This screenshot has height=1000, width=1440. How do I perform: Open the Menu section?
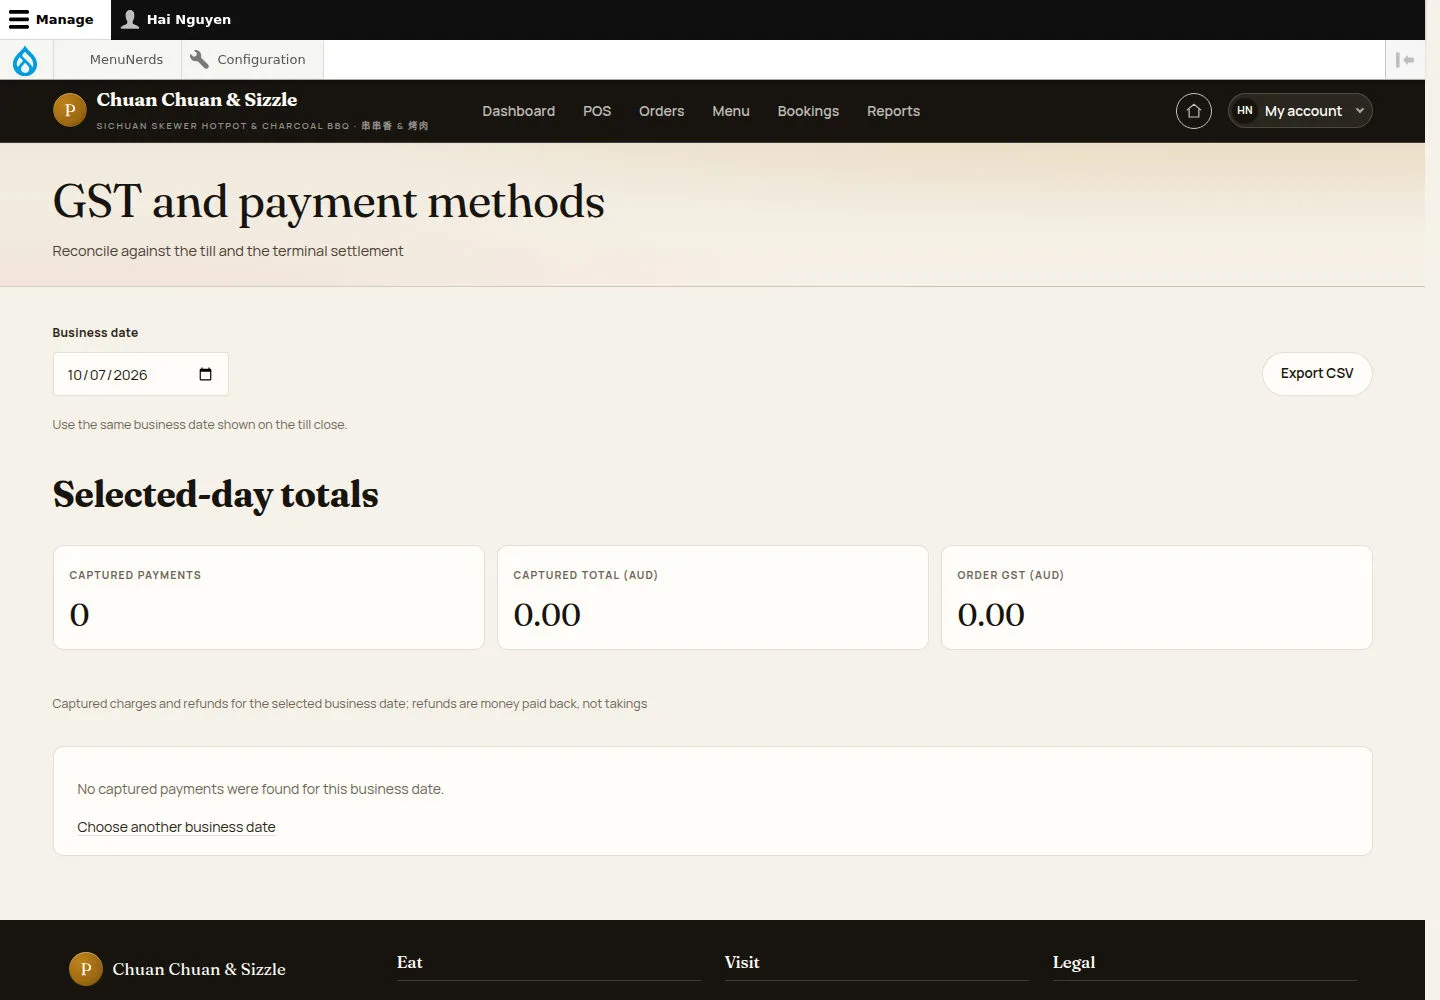click(x=731, y=111)
